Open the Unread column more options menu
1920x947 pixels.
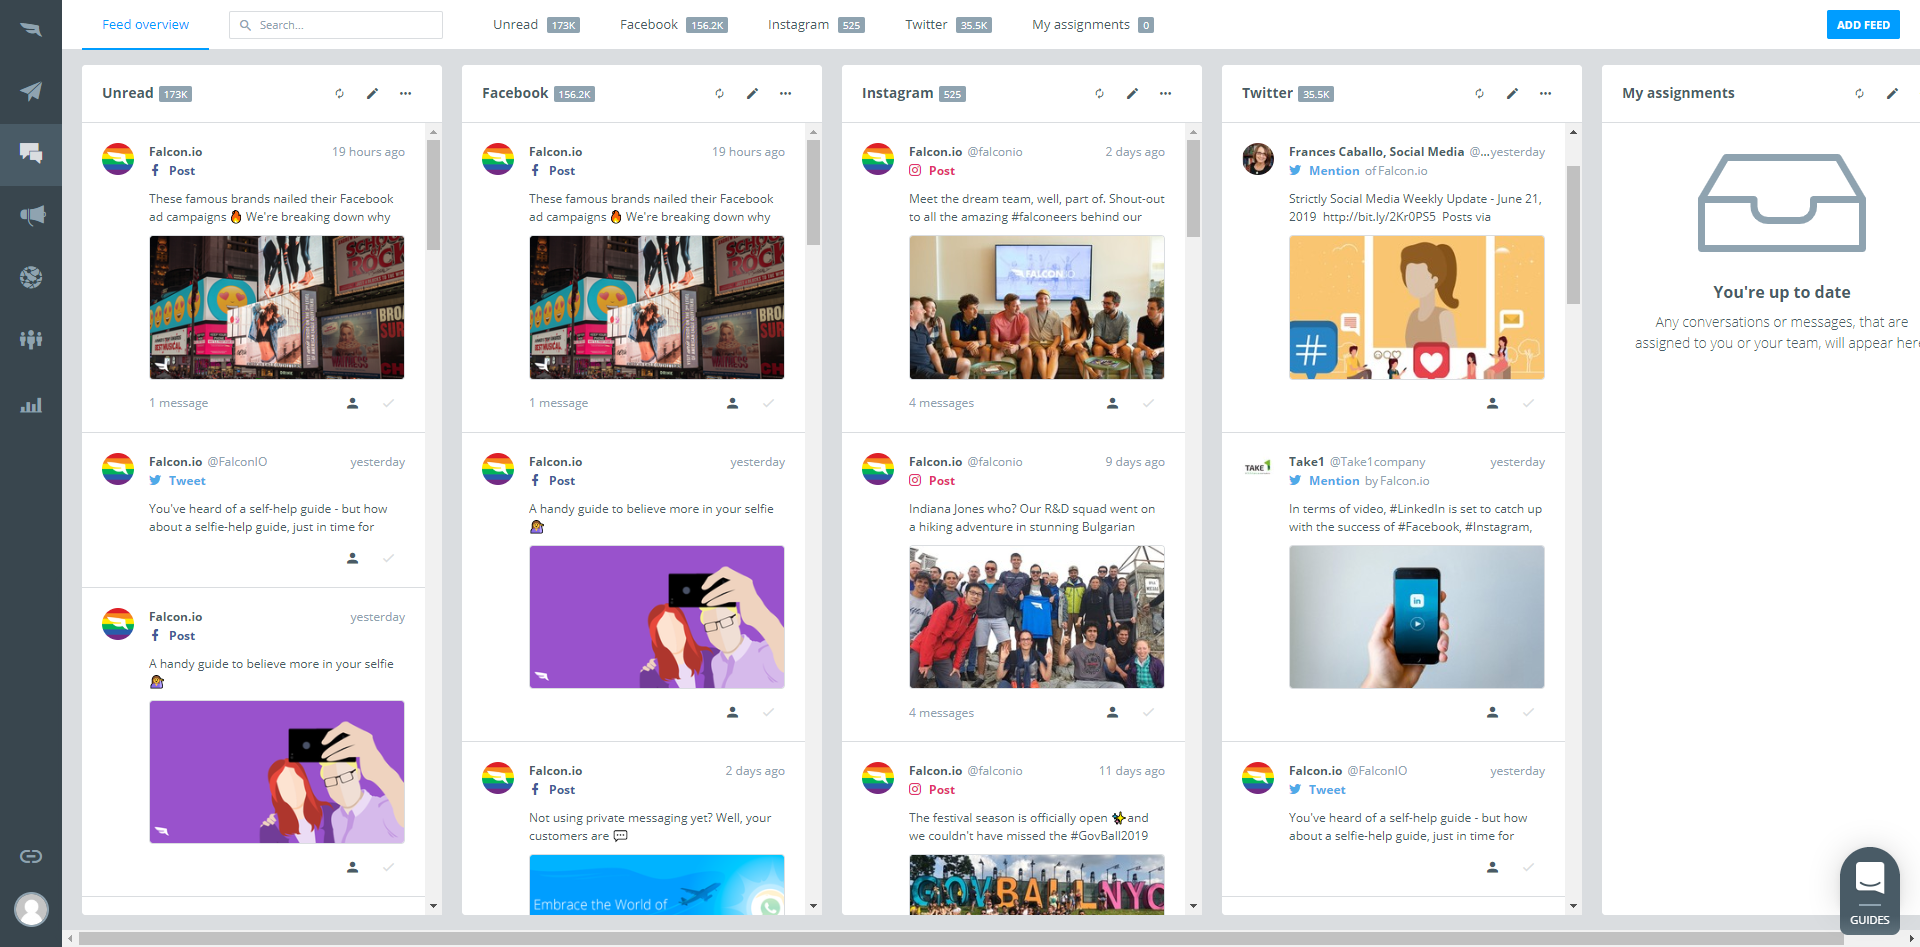point(405,93)
